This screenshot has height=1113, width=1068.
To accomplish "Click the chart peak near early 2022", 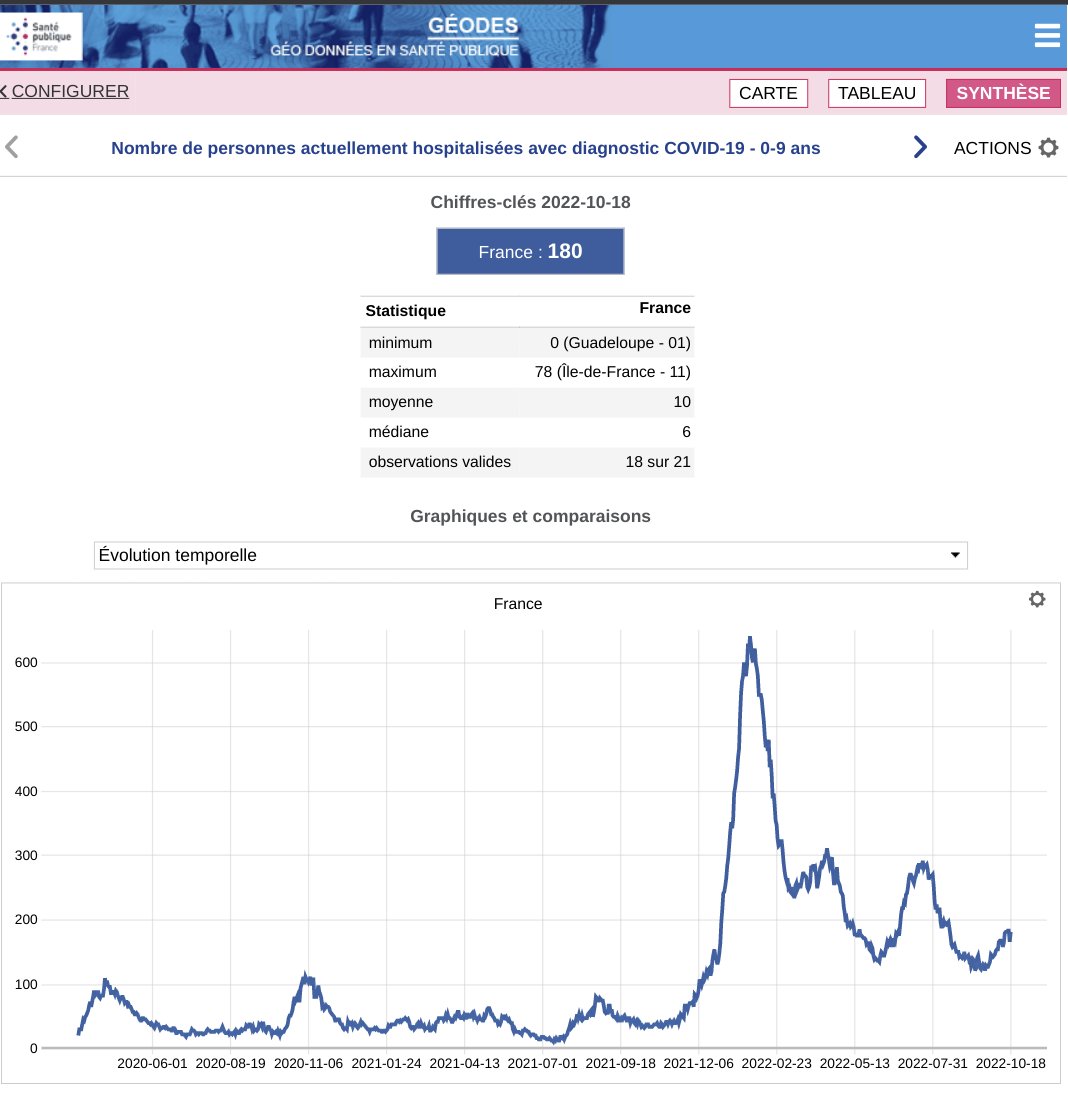I will 750,639.
